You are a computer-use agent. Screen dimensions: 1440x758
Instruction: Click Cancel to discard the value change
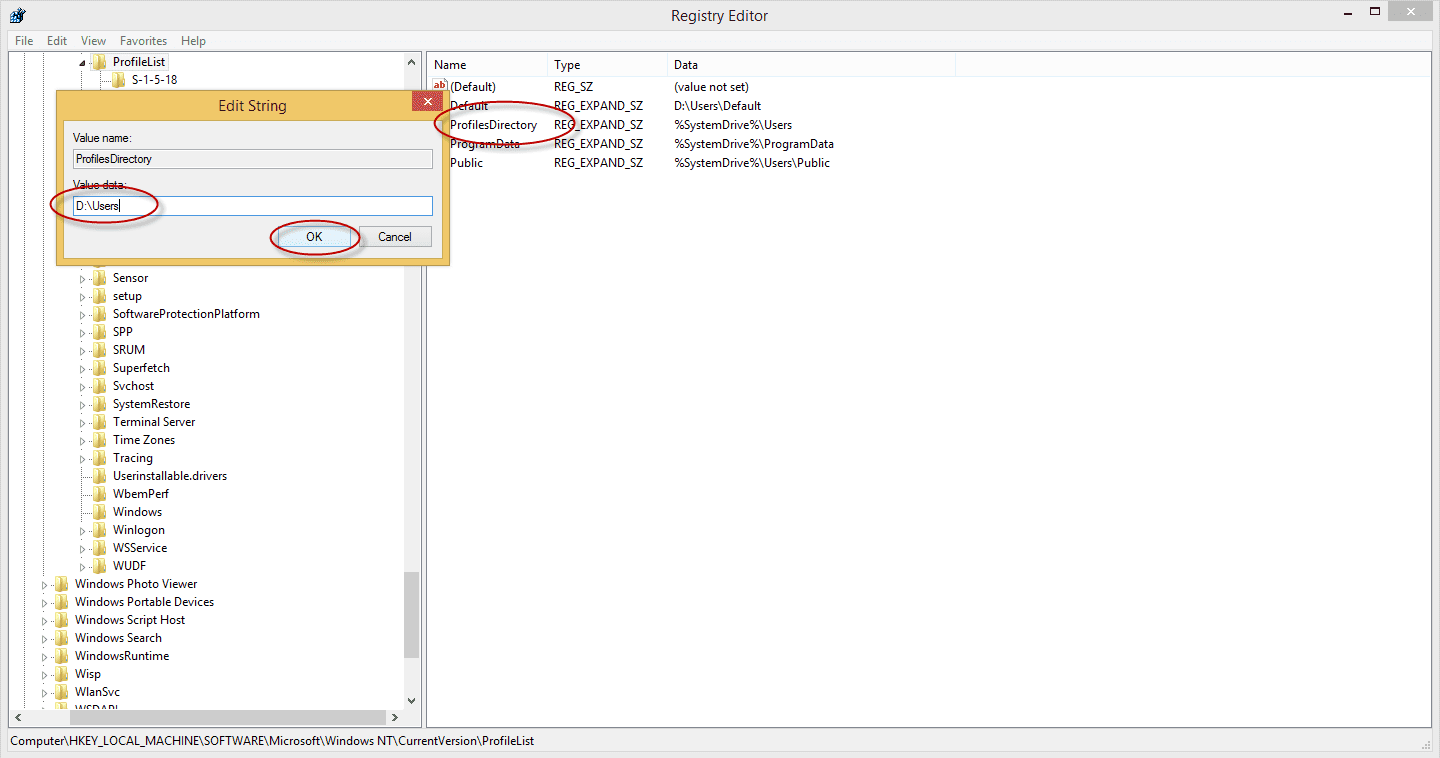pyautogui.click(x=395, y=237)
